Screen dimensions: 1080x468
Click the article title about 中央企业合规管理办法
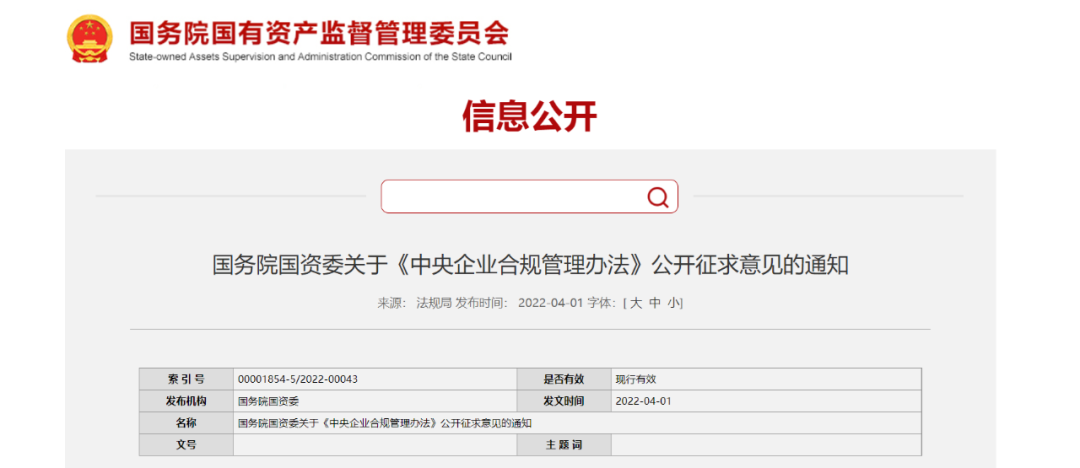530,265
